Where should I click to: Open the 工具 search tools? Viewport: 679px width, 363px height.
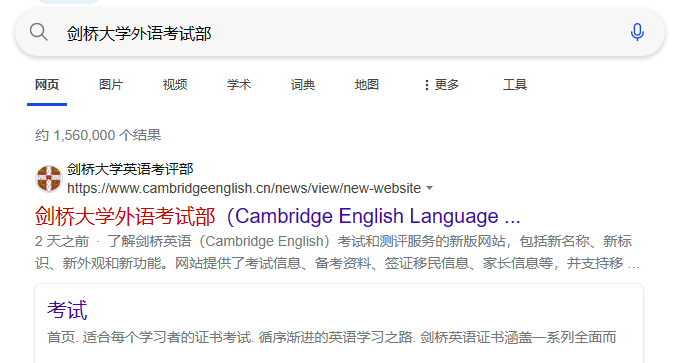[515, 85]
